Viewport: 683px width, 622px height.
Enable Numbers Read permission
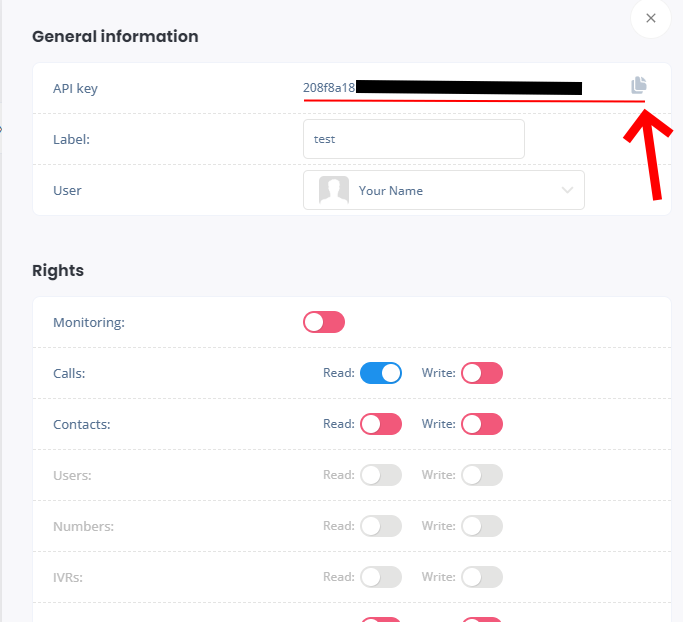pyautogui.click(x=381, y=526)
